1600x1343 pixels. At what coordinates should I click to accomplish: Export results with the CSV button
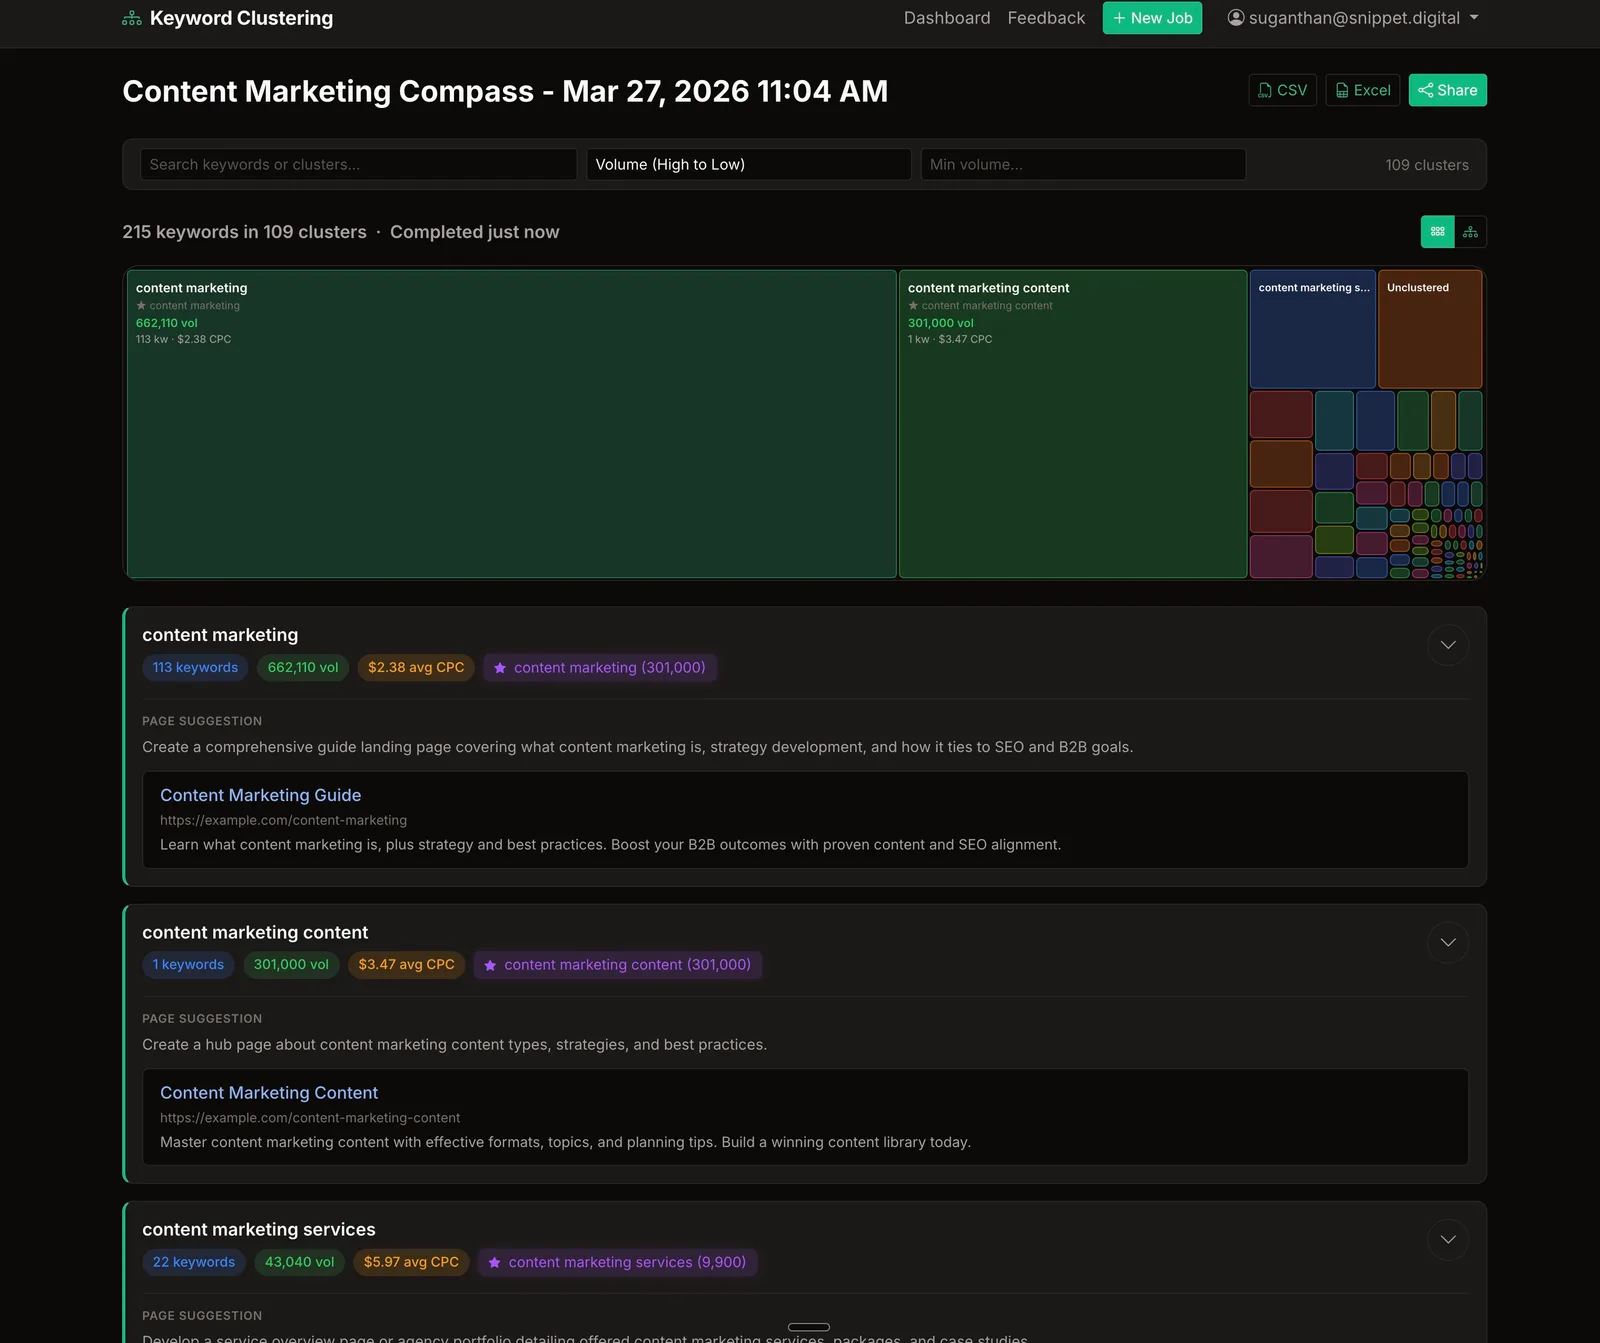(x=1282, y=90)
